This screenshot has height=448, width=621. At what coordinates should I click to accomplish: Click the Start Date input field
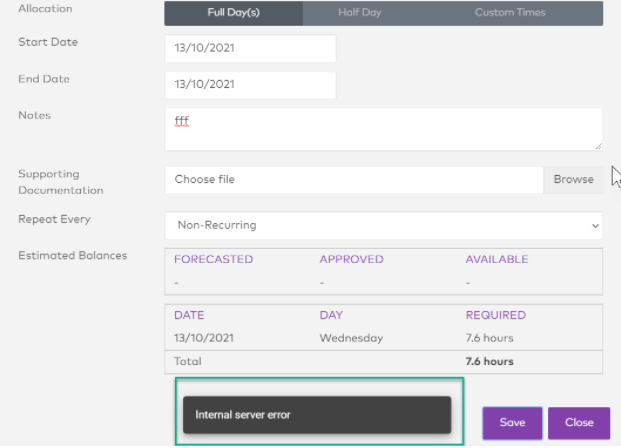250,48
